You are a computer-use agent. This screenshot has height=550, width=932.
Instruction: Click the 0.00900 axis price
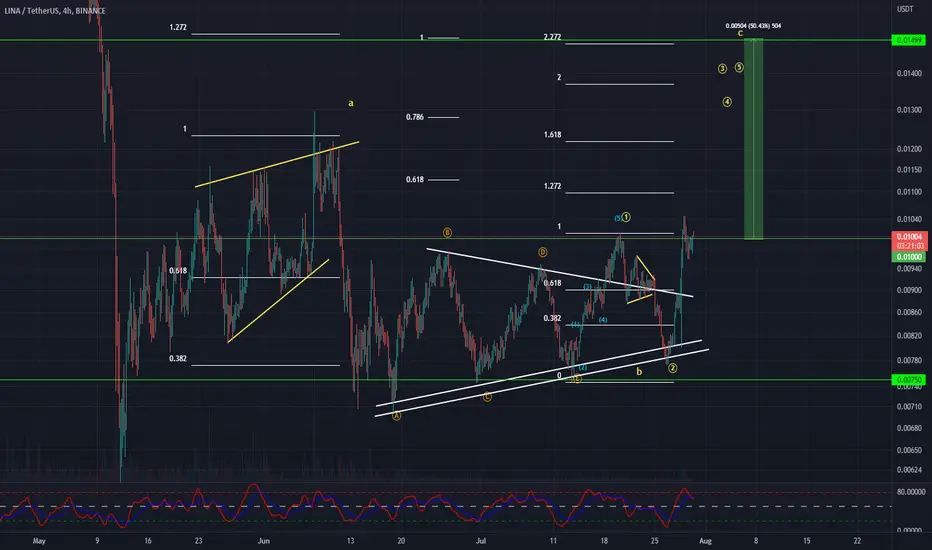point(909,290)
